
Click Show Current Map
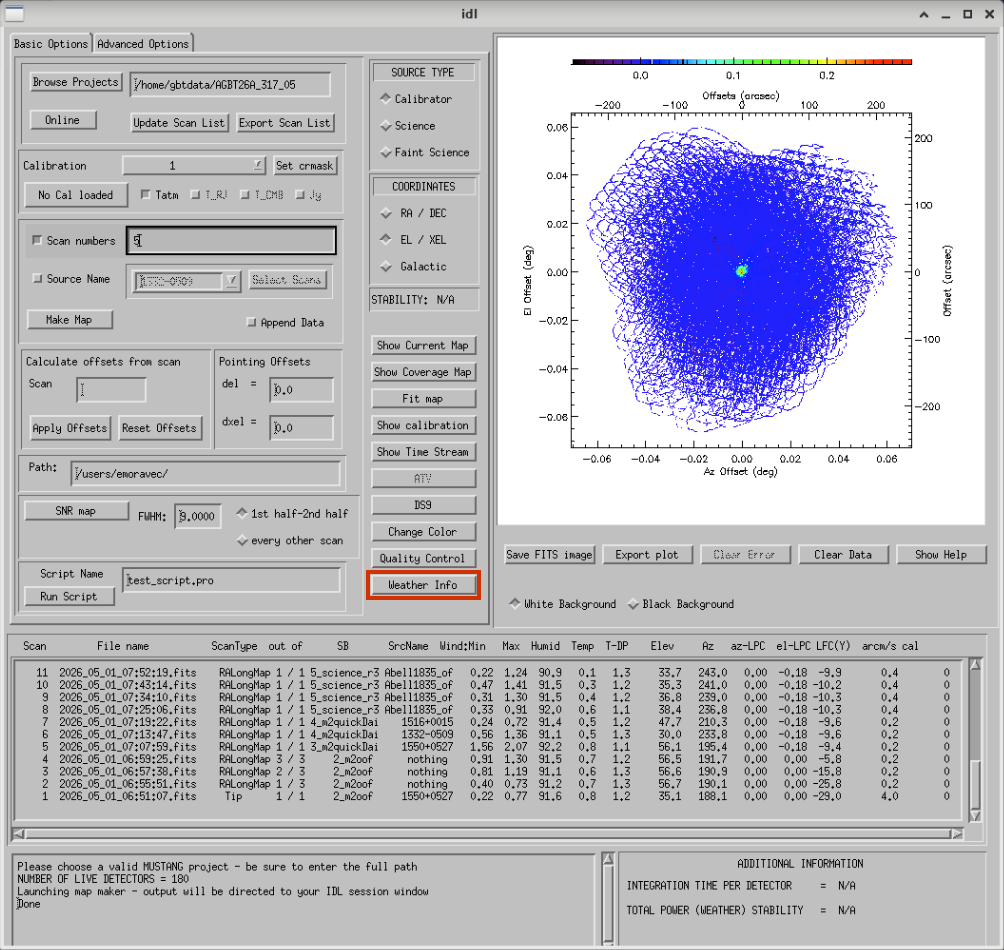pos(423,346)
